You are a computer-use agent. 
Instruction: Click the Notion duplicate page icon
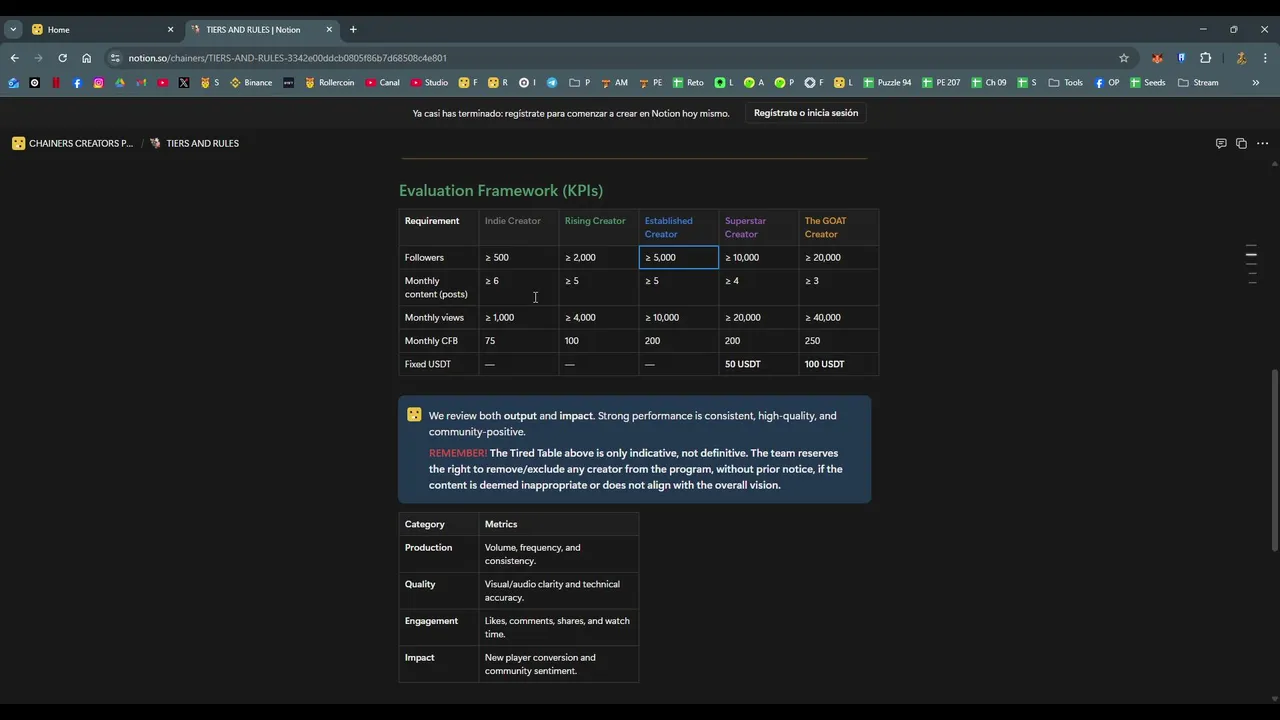click(1241, 143)
